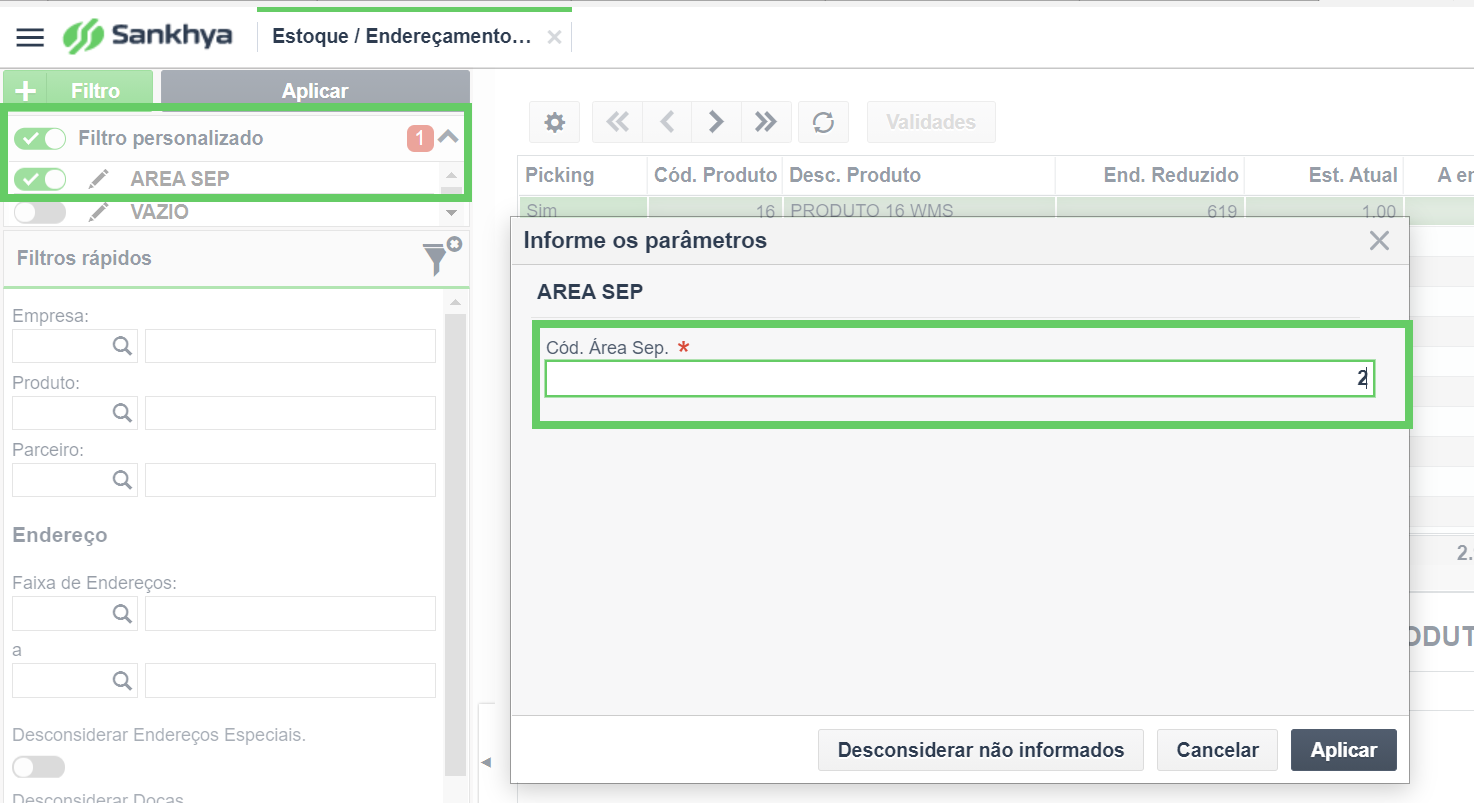The height and width of the screenshot is (803, 1474).
Task: Go to the next record
Action: click(x=716, y=122)
